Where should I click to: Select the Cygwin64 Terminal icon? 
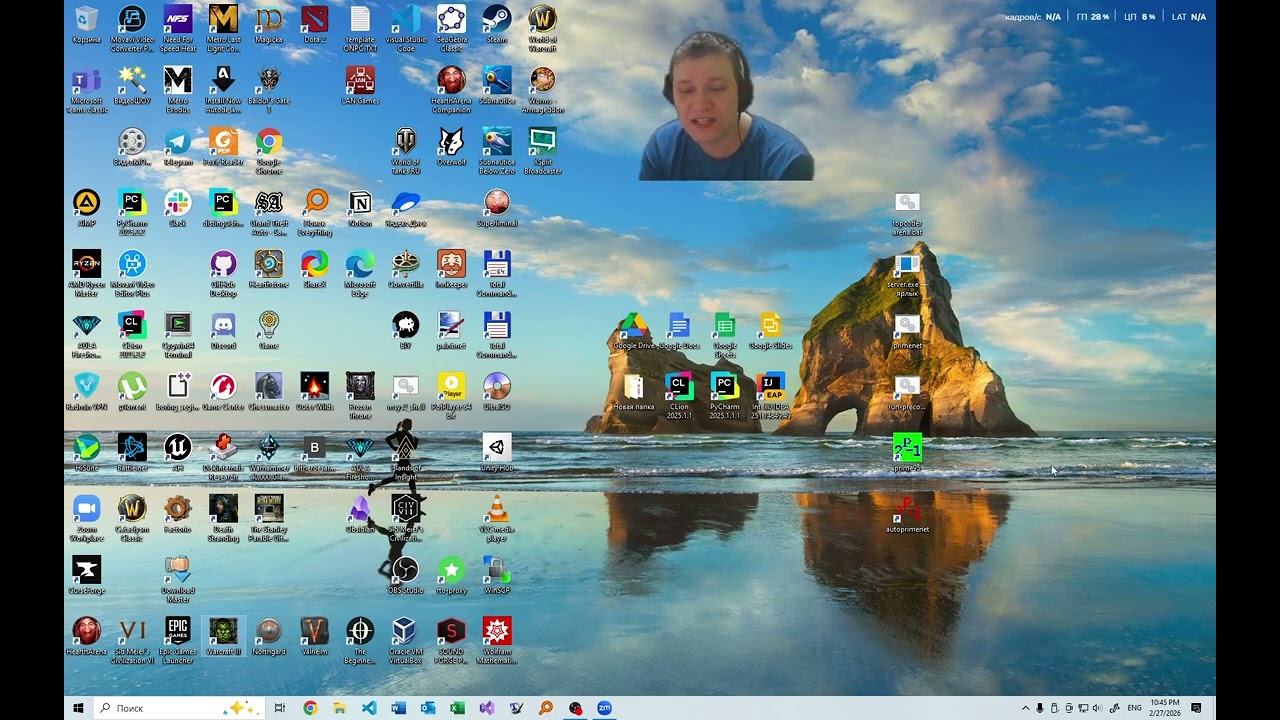pos(178,335)
